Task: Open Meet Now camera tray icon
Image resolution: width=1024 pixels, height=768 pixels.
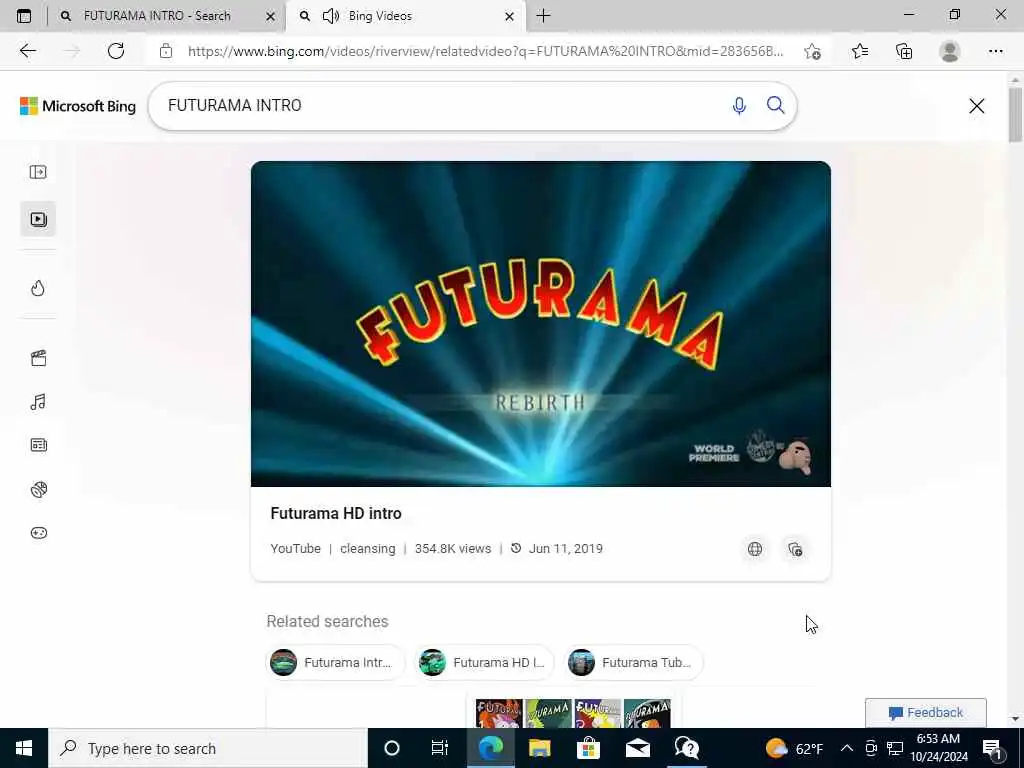Action: [871, 748]
